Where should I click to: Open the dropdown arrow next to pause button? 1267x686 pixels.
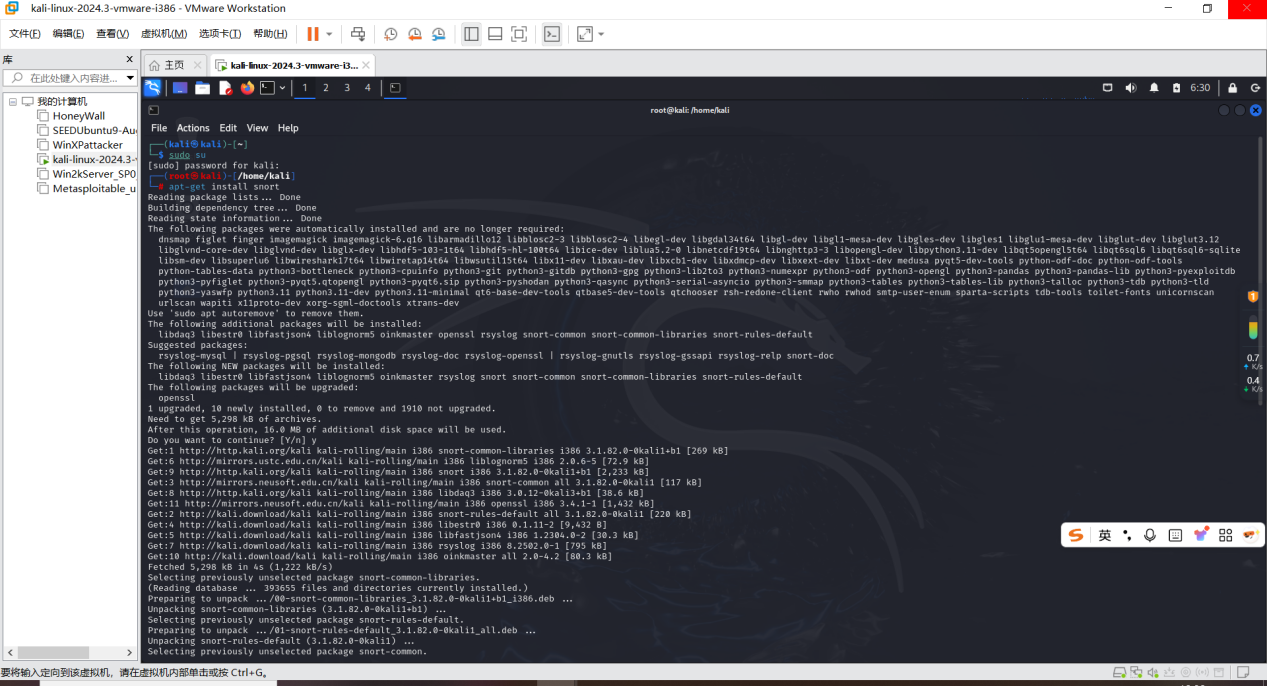point(329,34)
